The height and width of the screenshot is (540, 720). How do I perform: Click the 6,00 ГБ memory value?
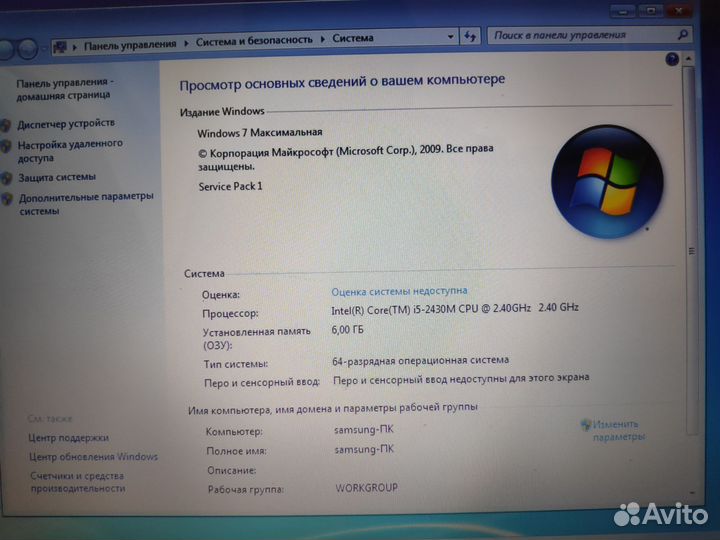point(347,330)
